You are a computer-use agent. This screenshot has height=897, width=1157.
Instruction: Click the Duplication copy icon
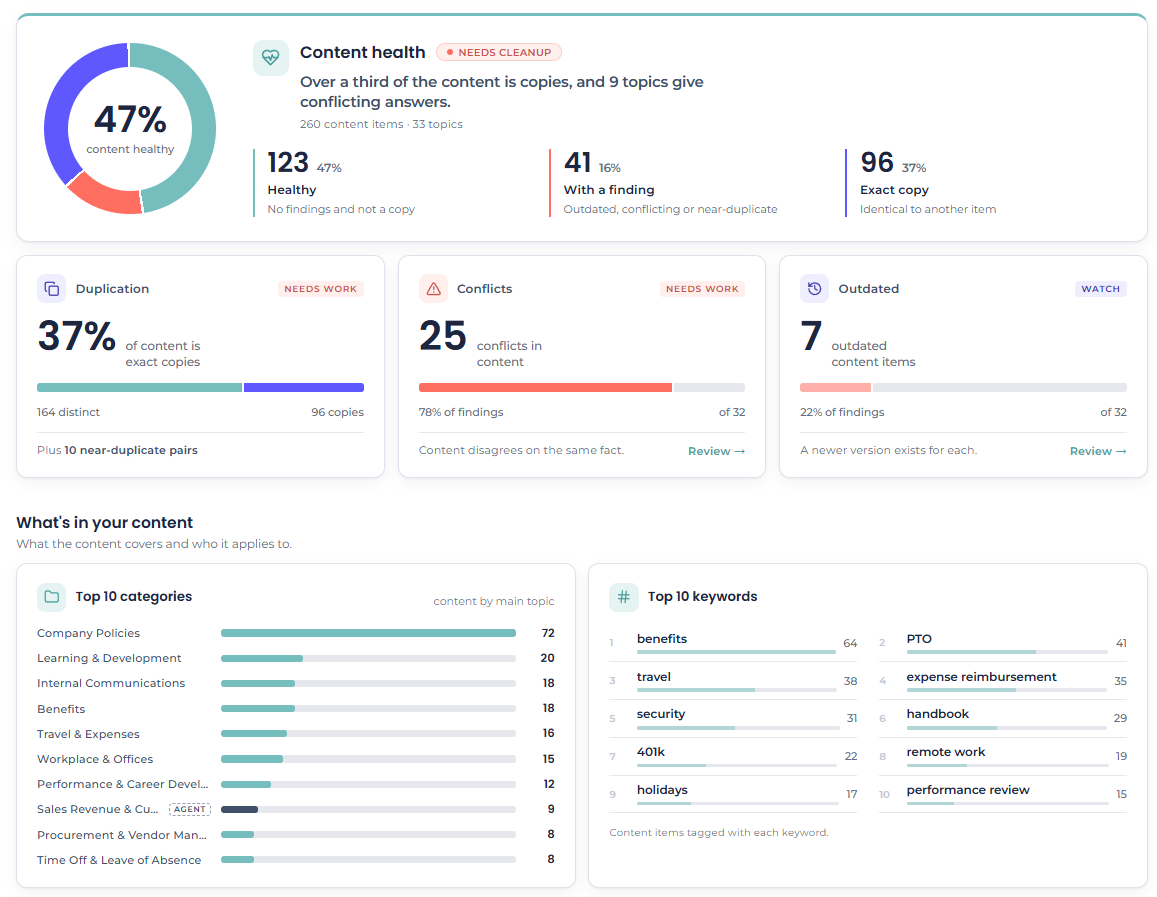pos(52,288)
